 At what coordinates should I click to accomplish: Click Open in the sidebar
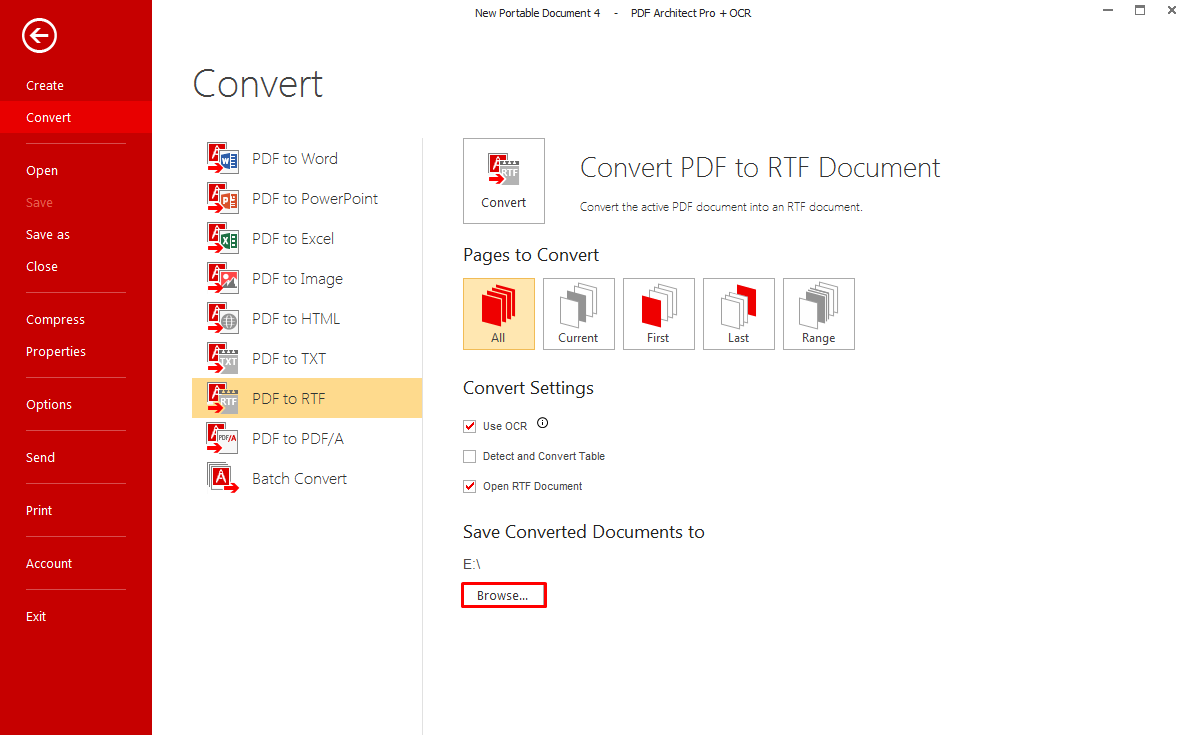(x=42, y=170)
